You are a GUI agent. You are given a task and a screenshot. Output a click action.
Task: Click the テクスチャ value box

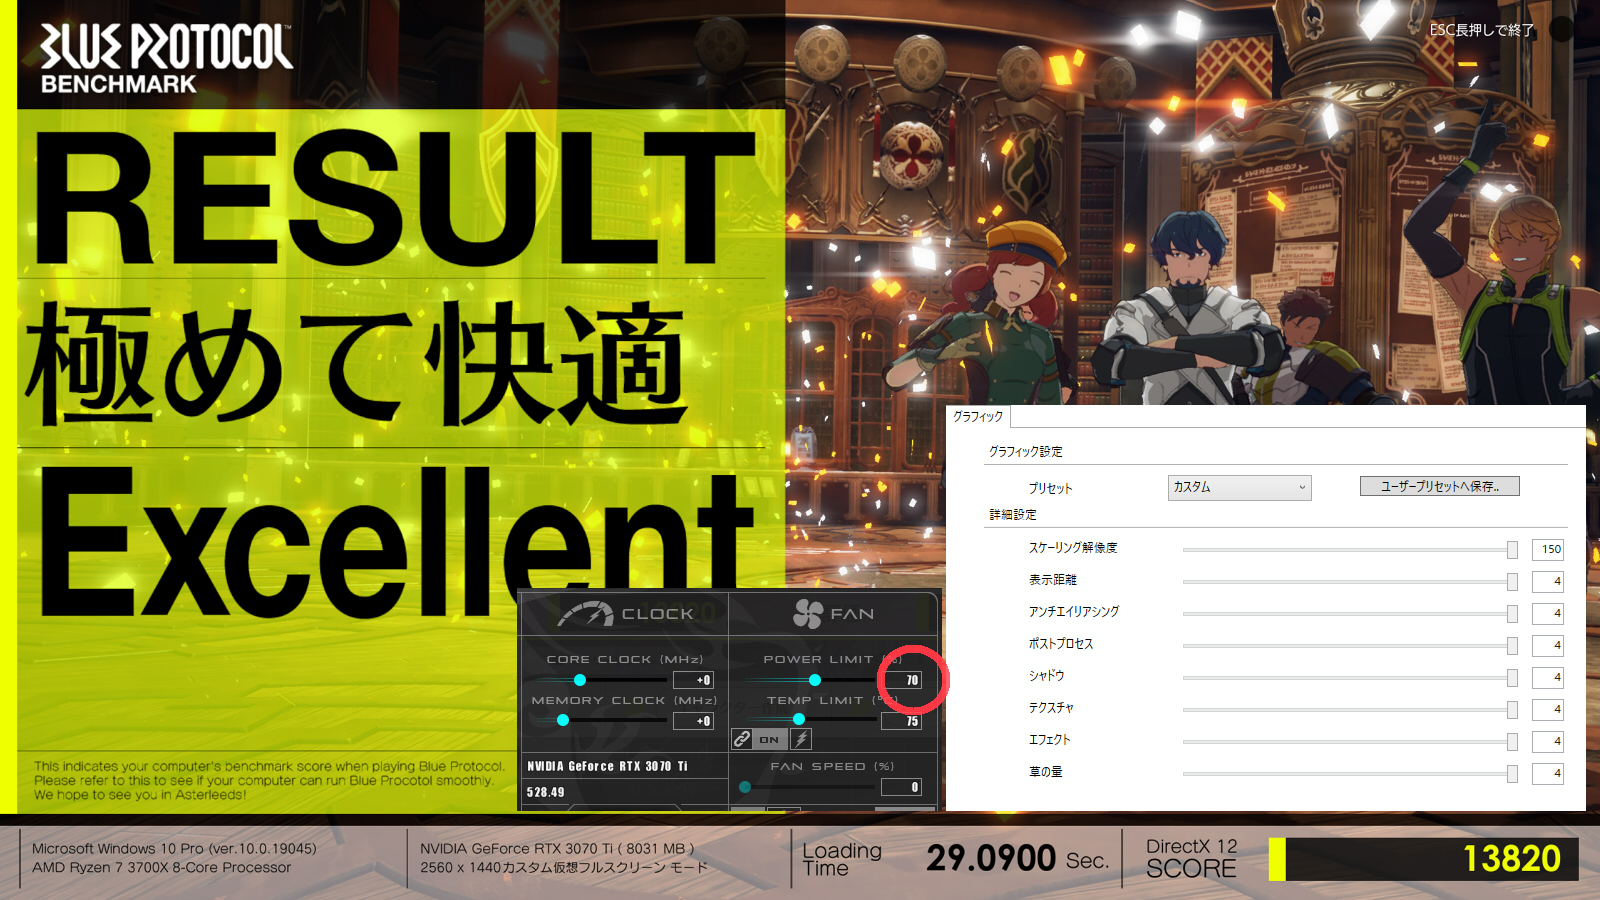tap(1548, 709)
